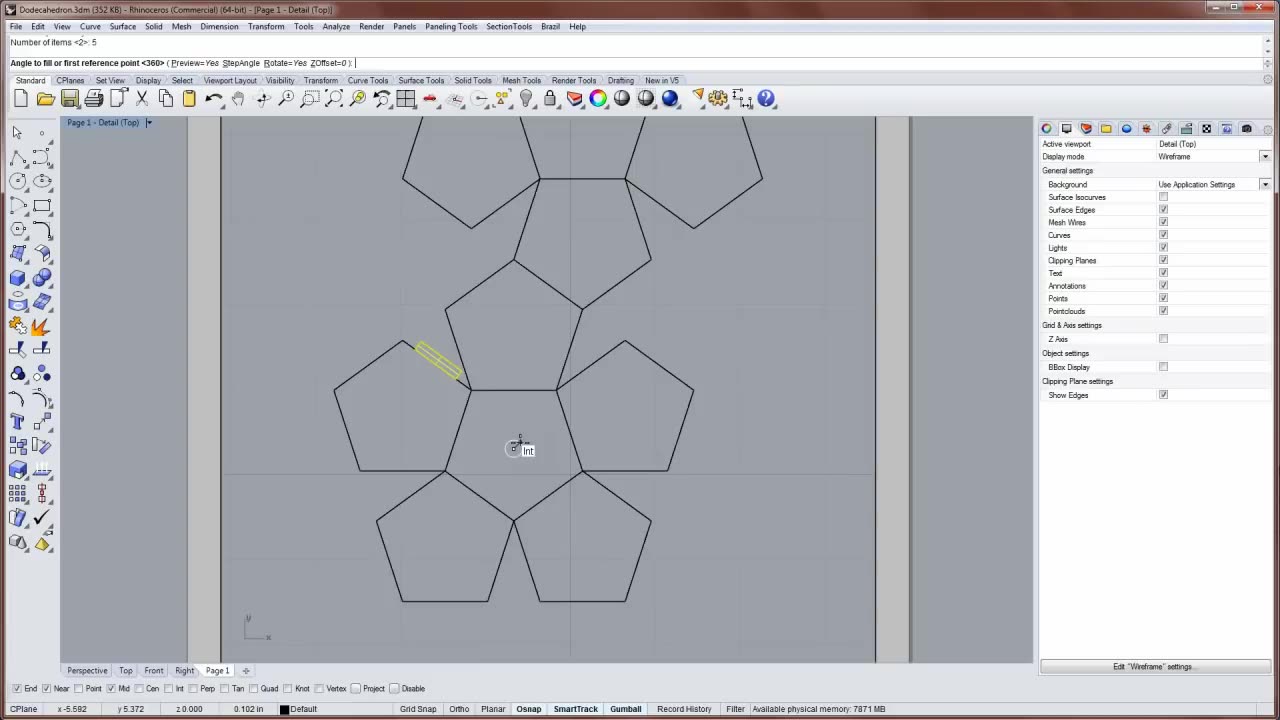Toggle Gumball in the status bar

pyautogui.click(x=626, y=709)
